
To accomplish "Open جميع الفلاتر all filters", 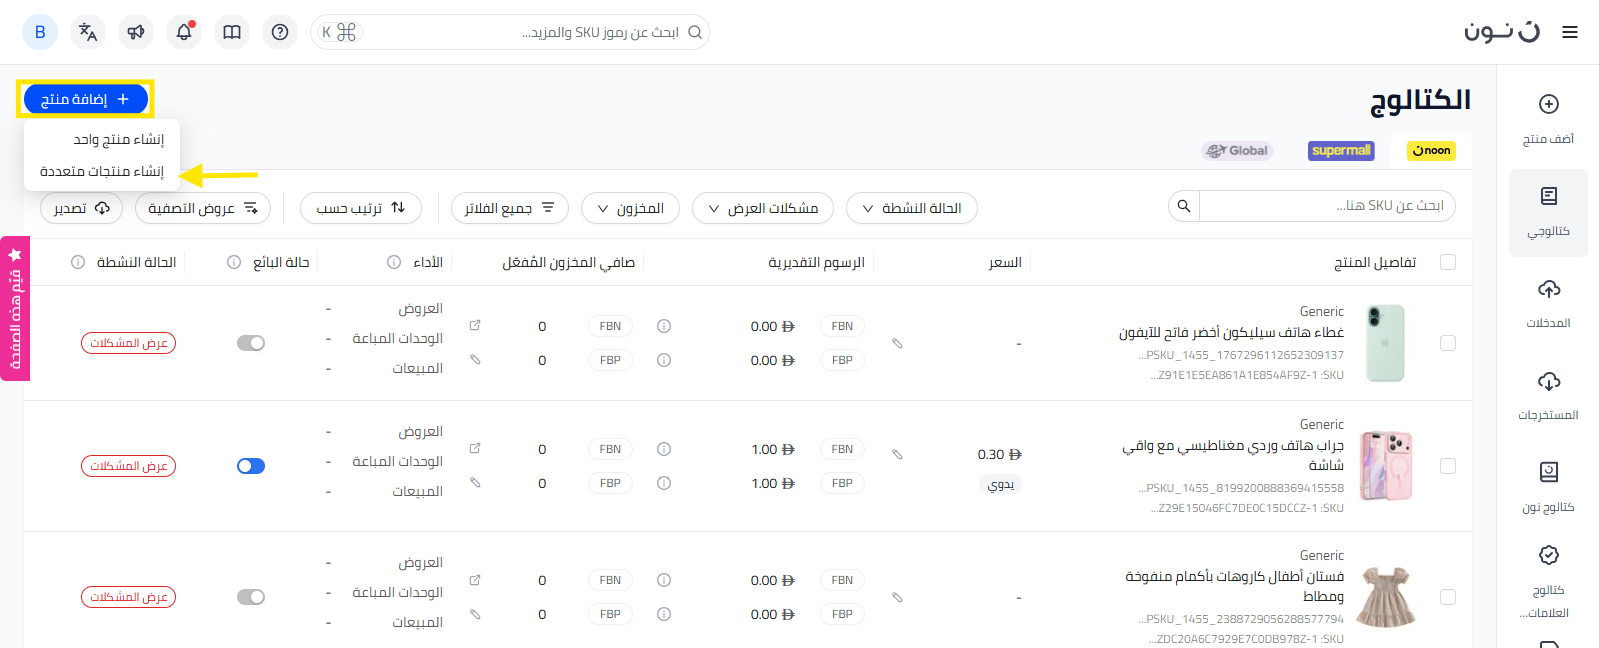I will (x=510, y=208).
